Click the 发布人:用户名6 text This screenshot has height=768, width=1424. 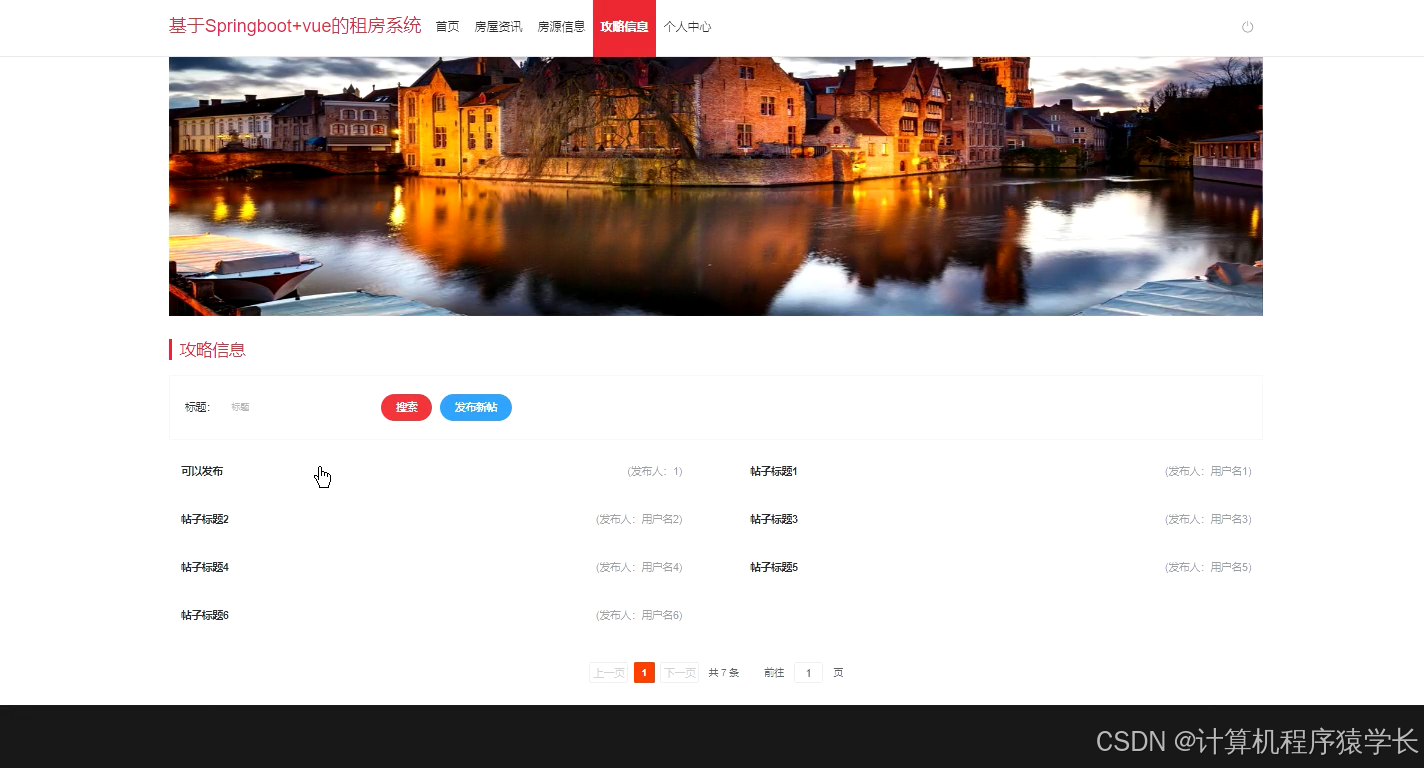pos(639,615)
